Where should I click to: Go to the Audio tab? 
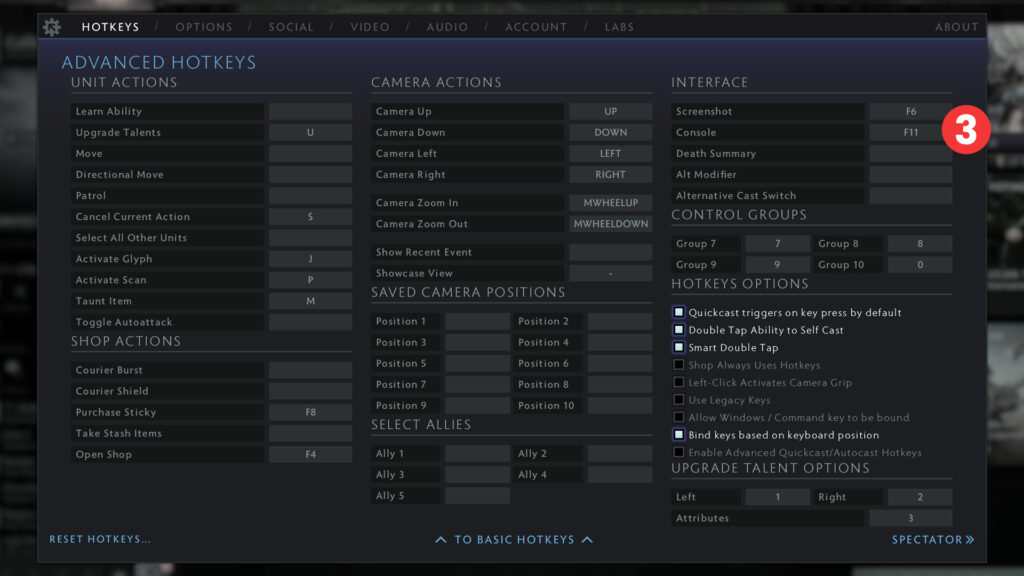pyautogui.click(x=447, y=27)
